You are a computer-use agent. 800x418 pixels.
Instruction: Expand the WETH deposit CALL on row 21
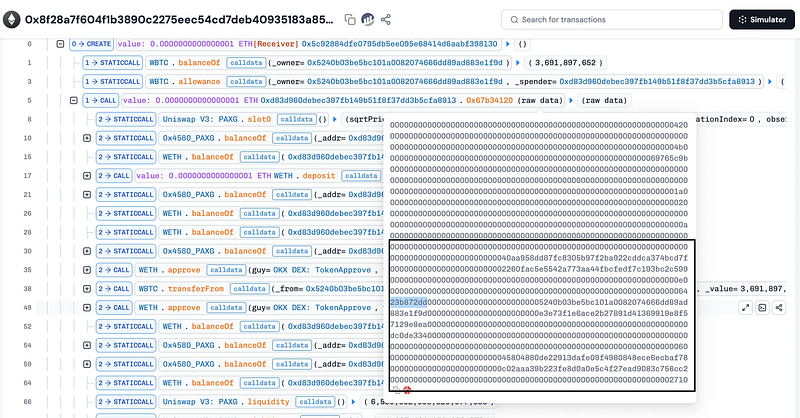tap(88, 175)
